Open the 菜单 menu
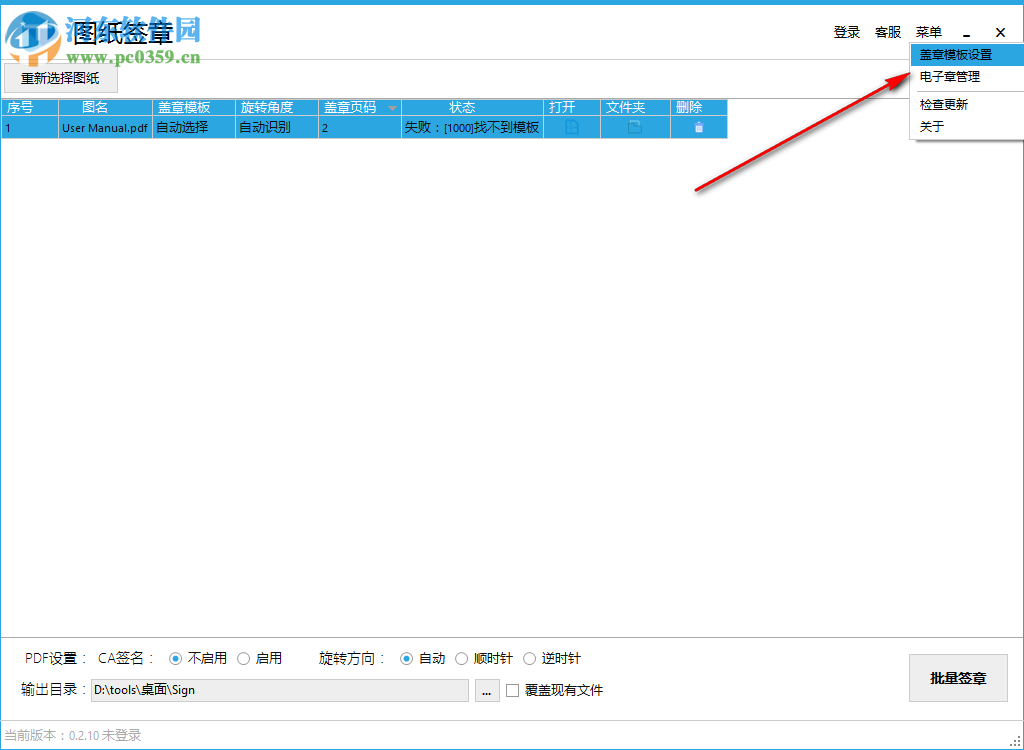Viewport: 1024px width, 750px height. point(928,31)
